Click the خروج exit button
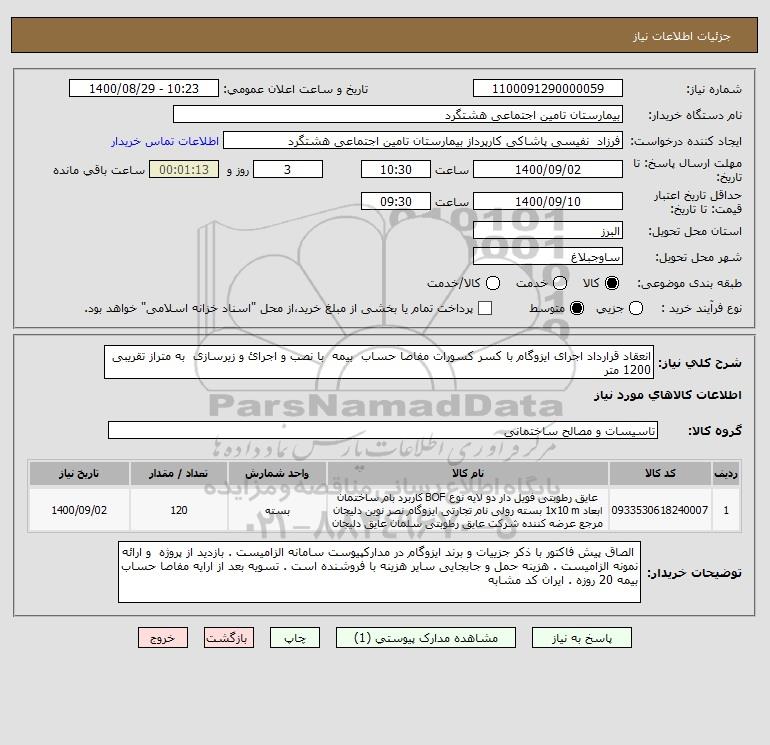 pyautogui.click(x=163, y=638)
